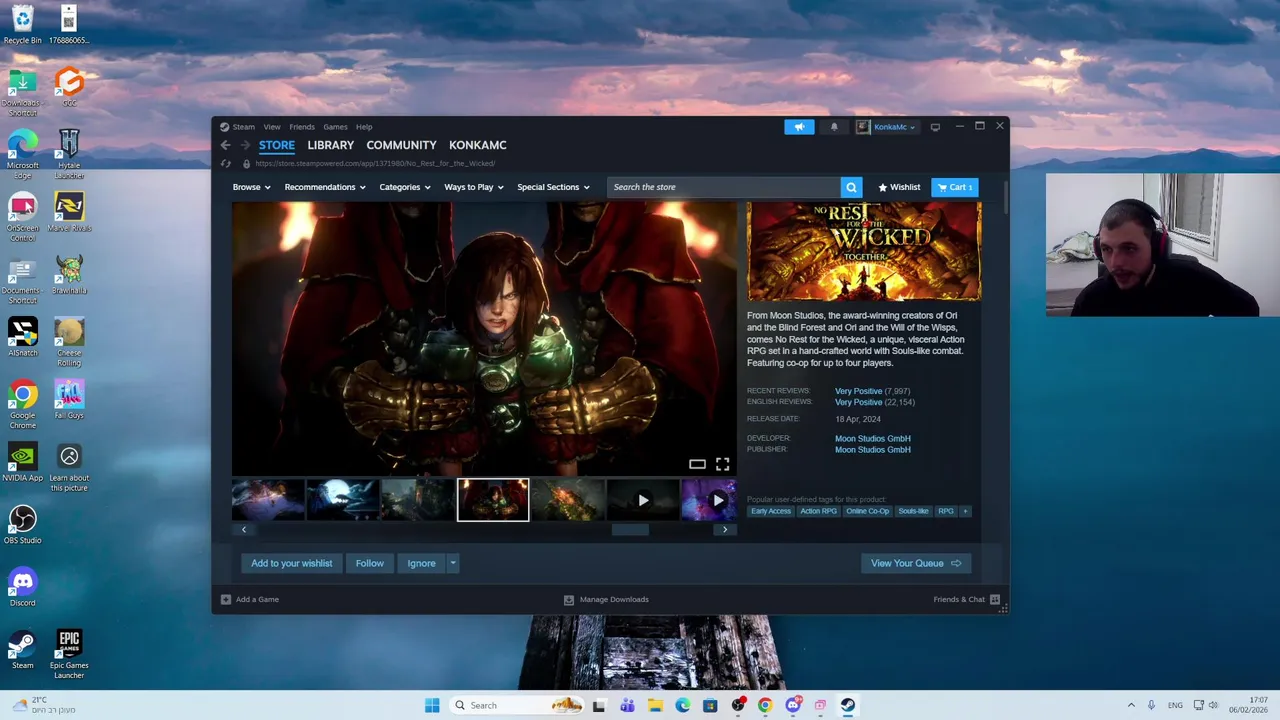Click the Steam icon in Windows taskbar
Screen dimensions: 1280x720
tap(847, 705)
